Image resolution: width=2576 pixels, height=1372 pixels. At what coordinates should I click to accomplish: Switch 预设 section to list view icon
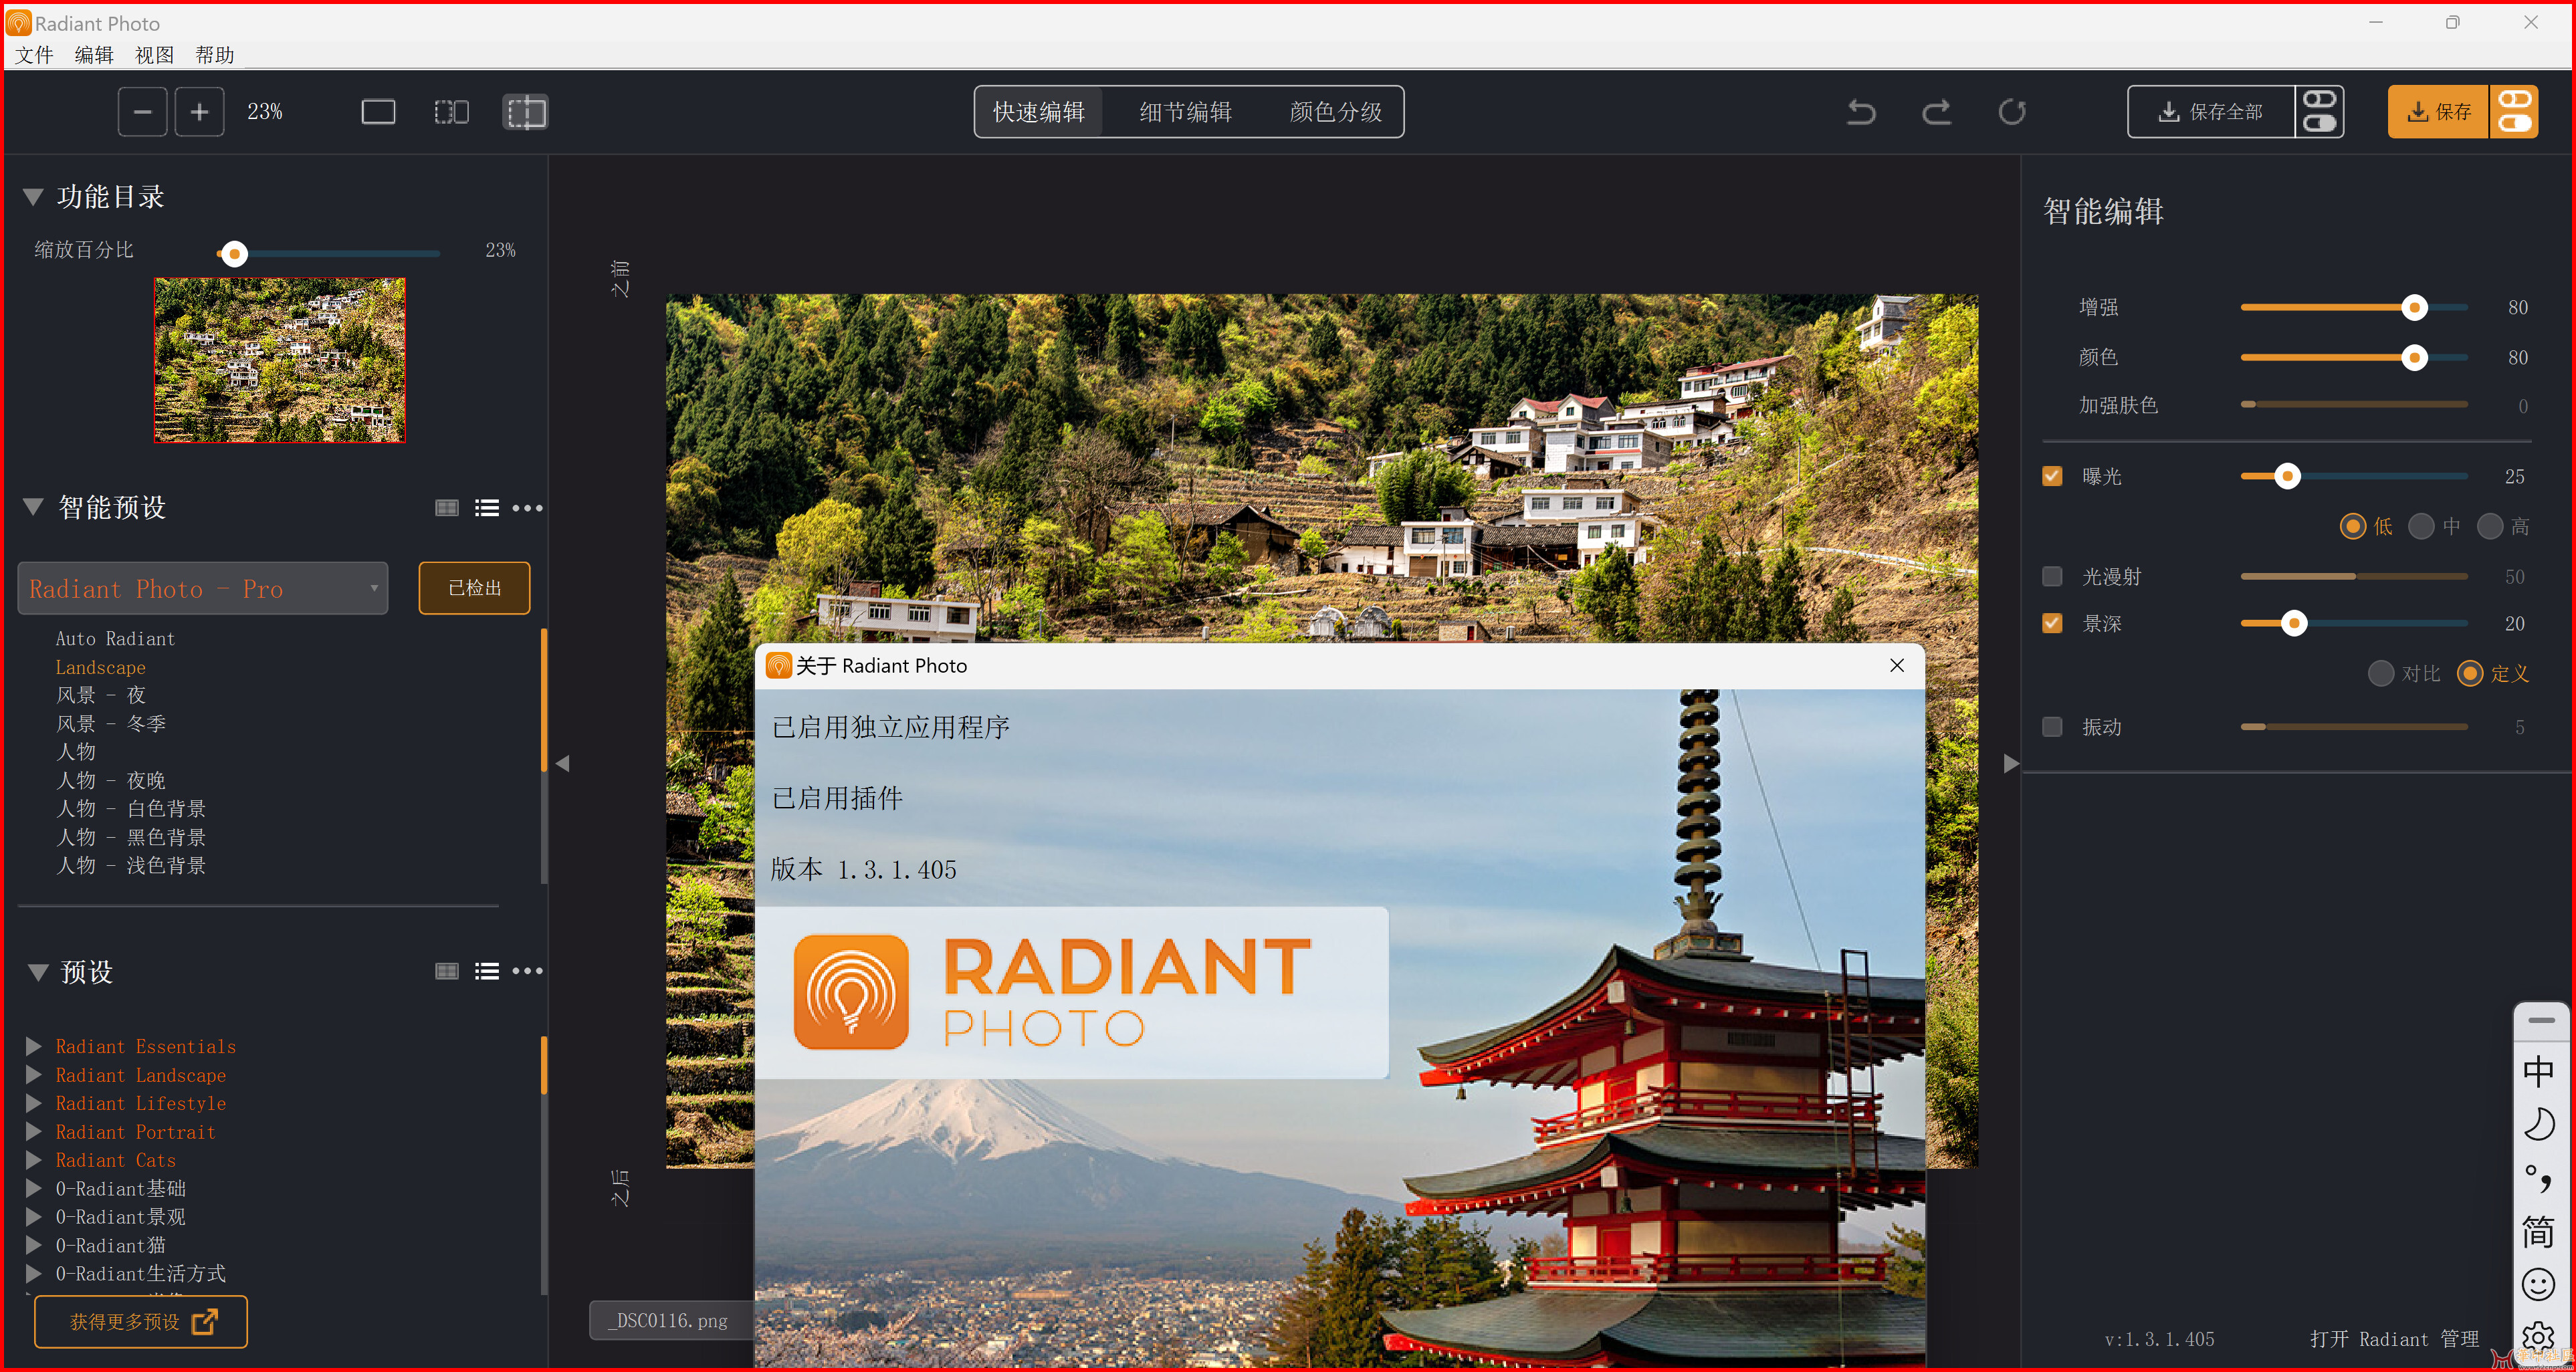tap(487, 971)
